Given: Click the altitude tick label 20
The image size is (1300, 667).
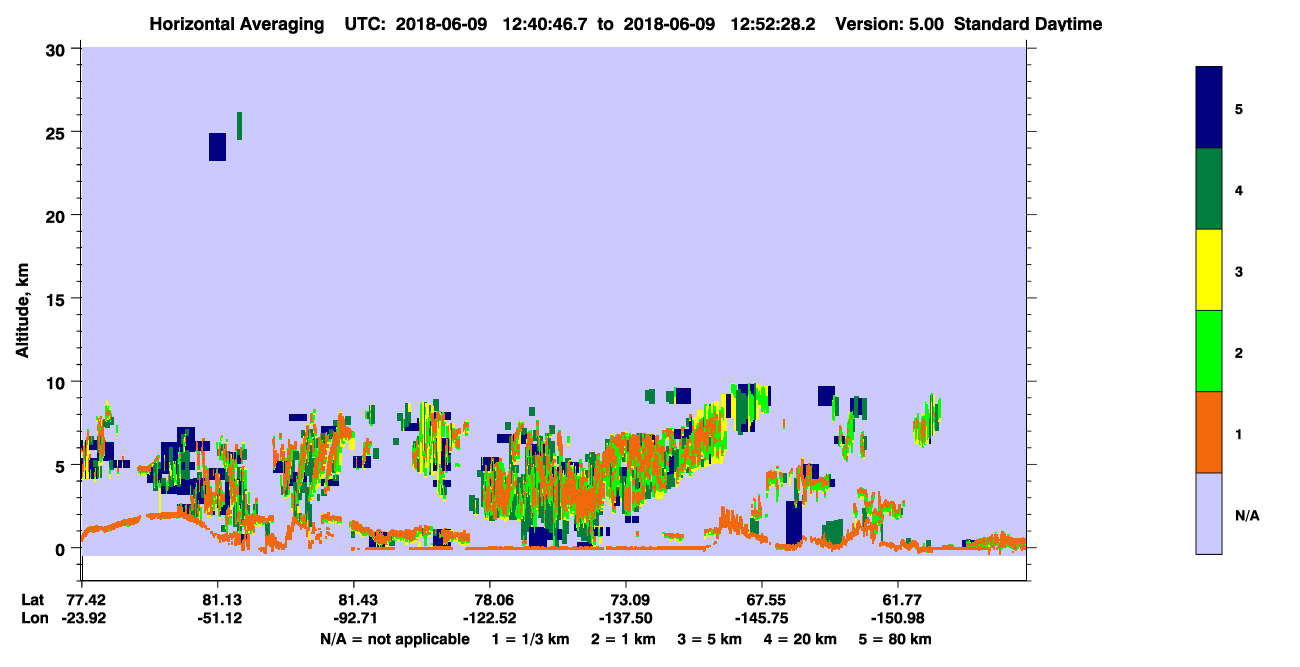Looking at the screenshot, I should (x=58, y=215).
